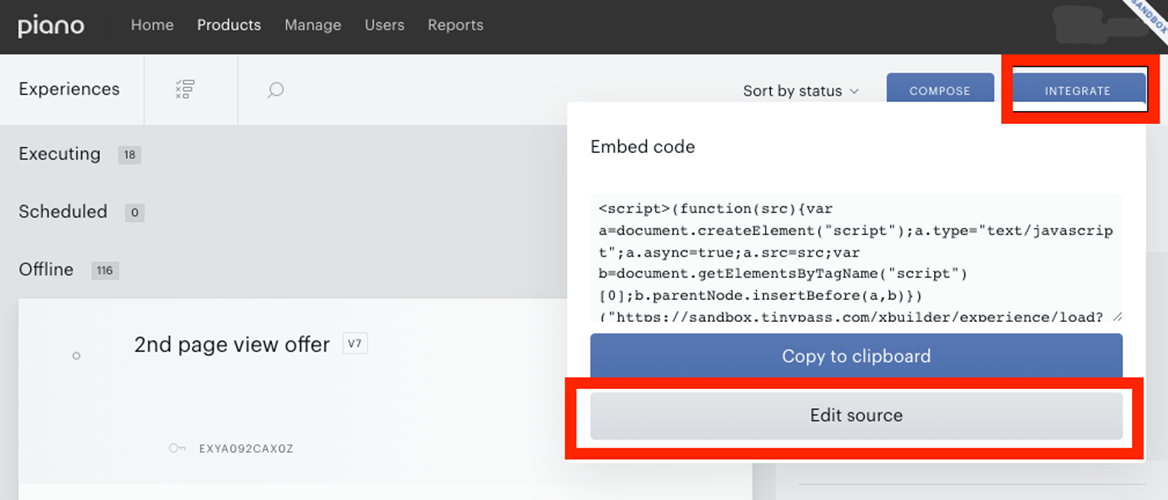Viewport: 1168px width, 500px height.
Task: Click inside the embed code text area
Action: coord(857,260)
